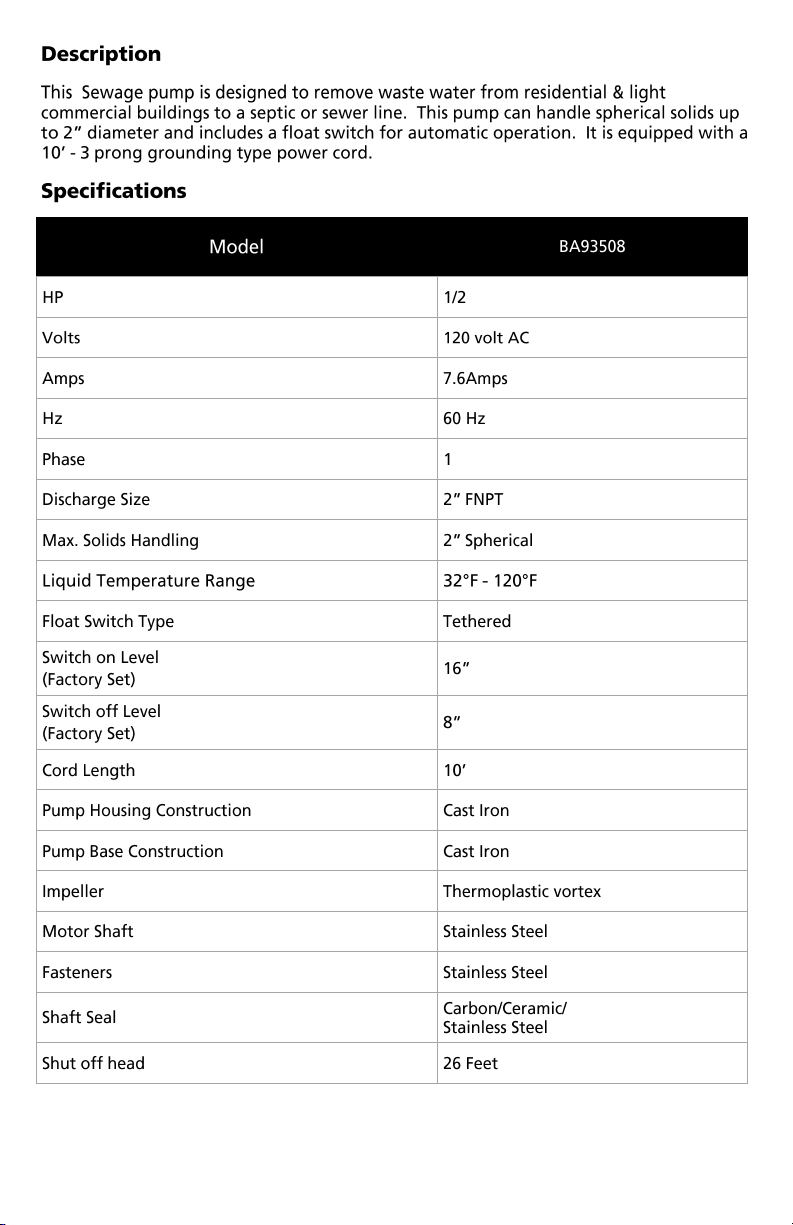
Task: Select the Thermoplastic vortex impeller value
Action: tap(522, 891)
